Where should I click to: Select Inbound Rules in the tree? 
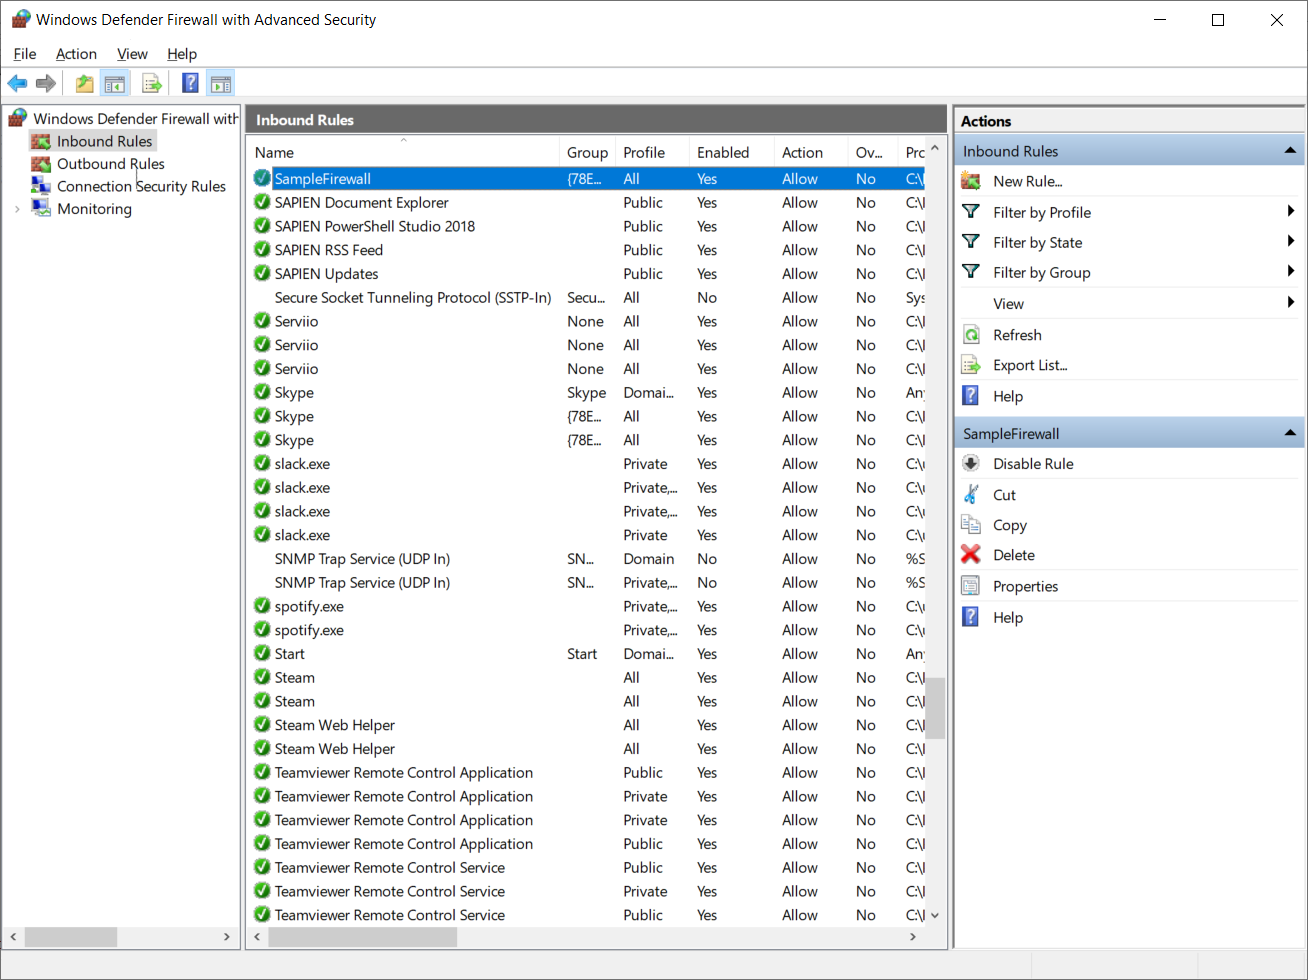tap(104, 141)
